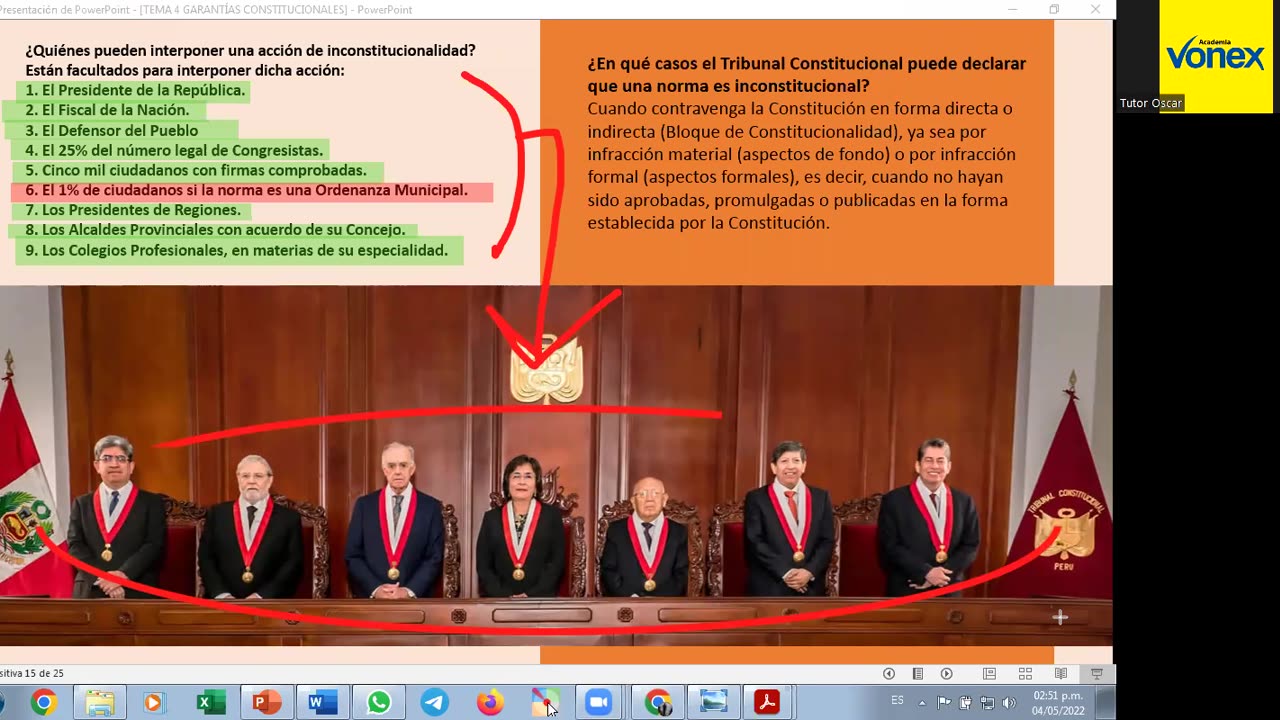Image resolution: width=1280 pixels, height=720 pixels.
Task: Open File Explorer folder icon in taskbar
Action: tap(99, 703)
